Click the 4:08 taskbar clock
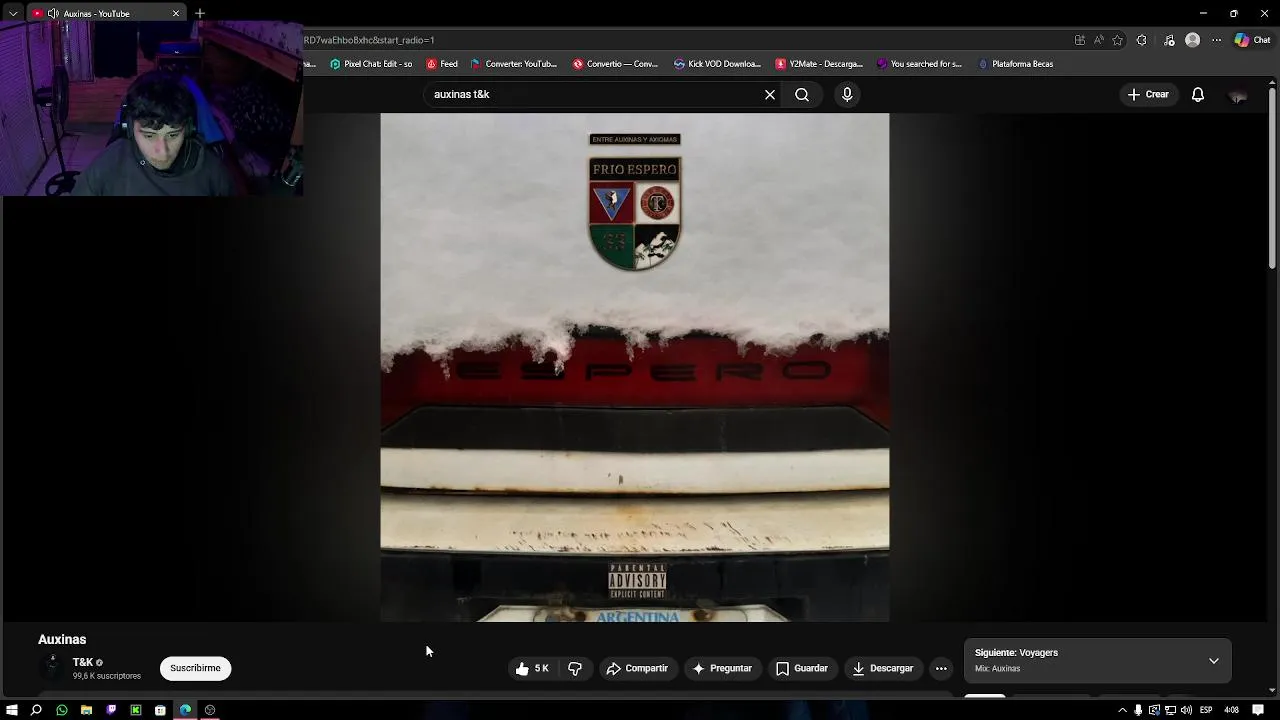This screenshot has height=720, width=1280. click(1232, 710)
